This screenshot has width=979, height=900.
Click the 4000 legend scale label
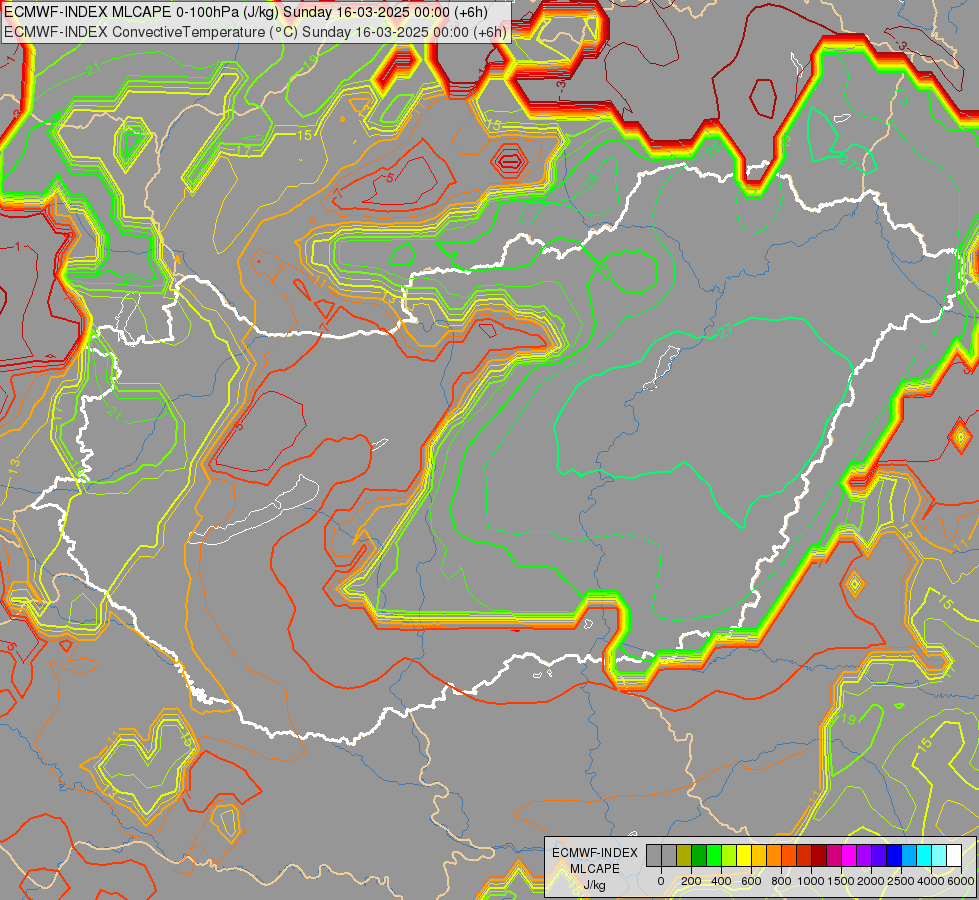coord(931,881)
